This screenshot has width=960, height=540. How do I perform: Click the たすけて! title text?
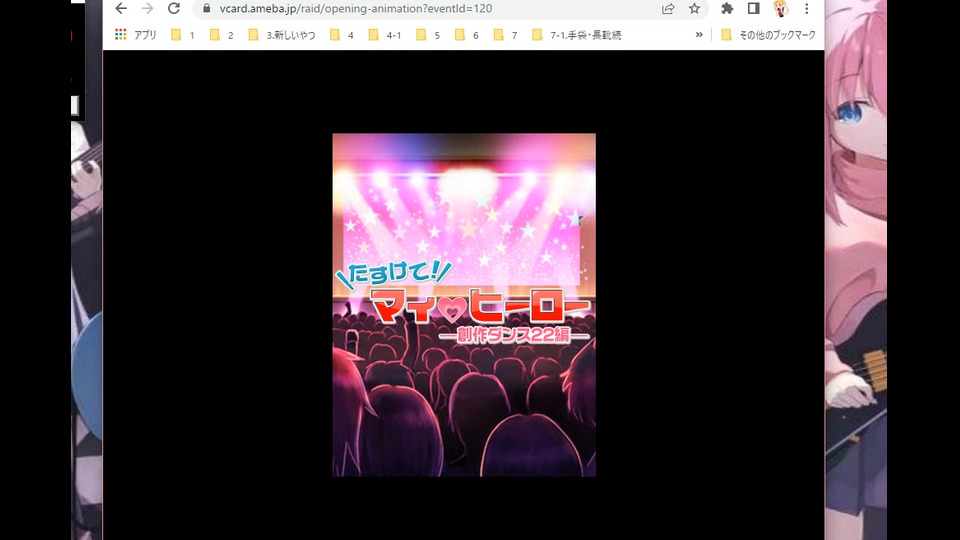tap(394, 274)
